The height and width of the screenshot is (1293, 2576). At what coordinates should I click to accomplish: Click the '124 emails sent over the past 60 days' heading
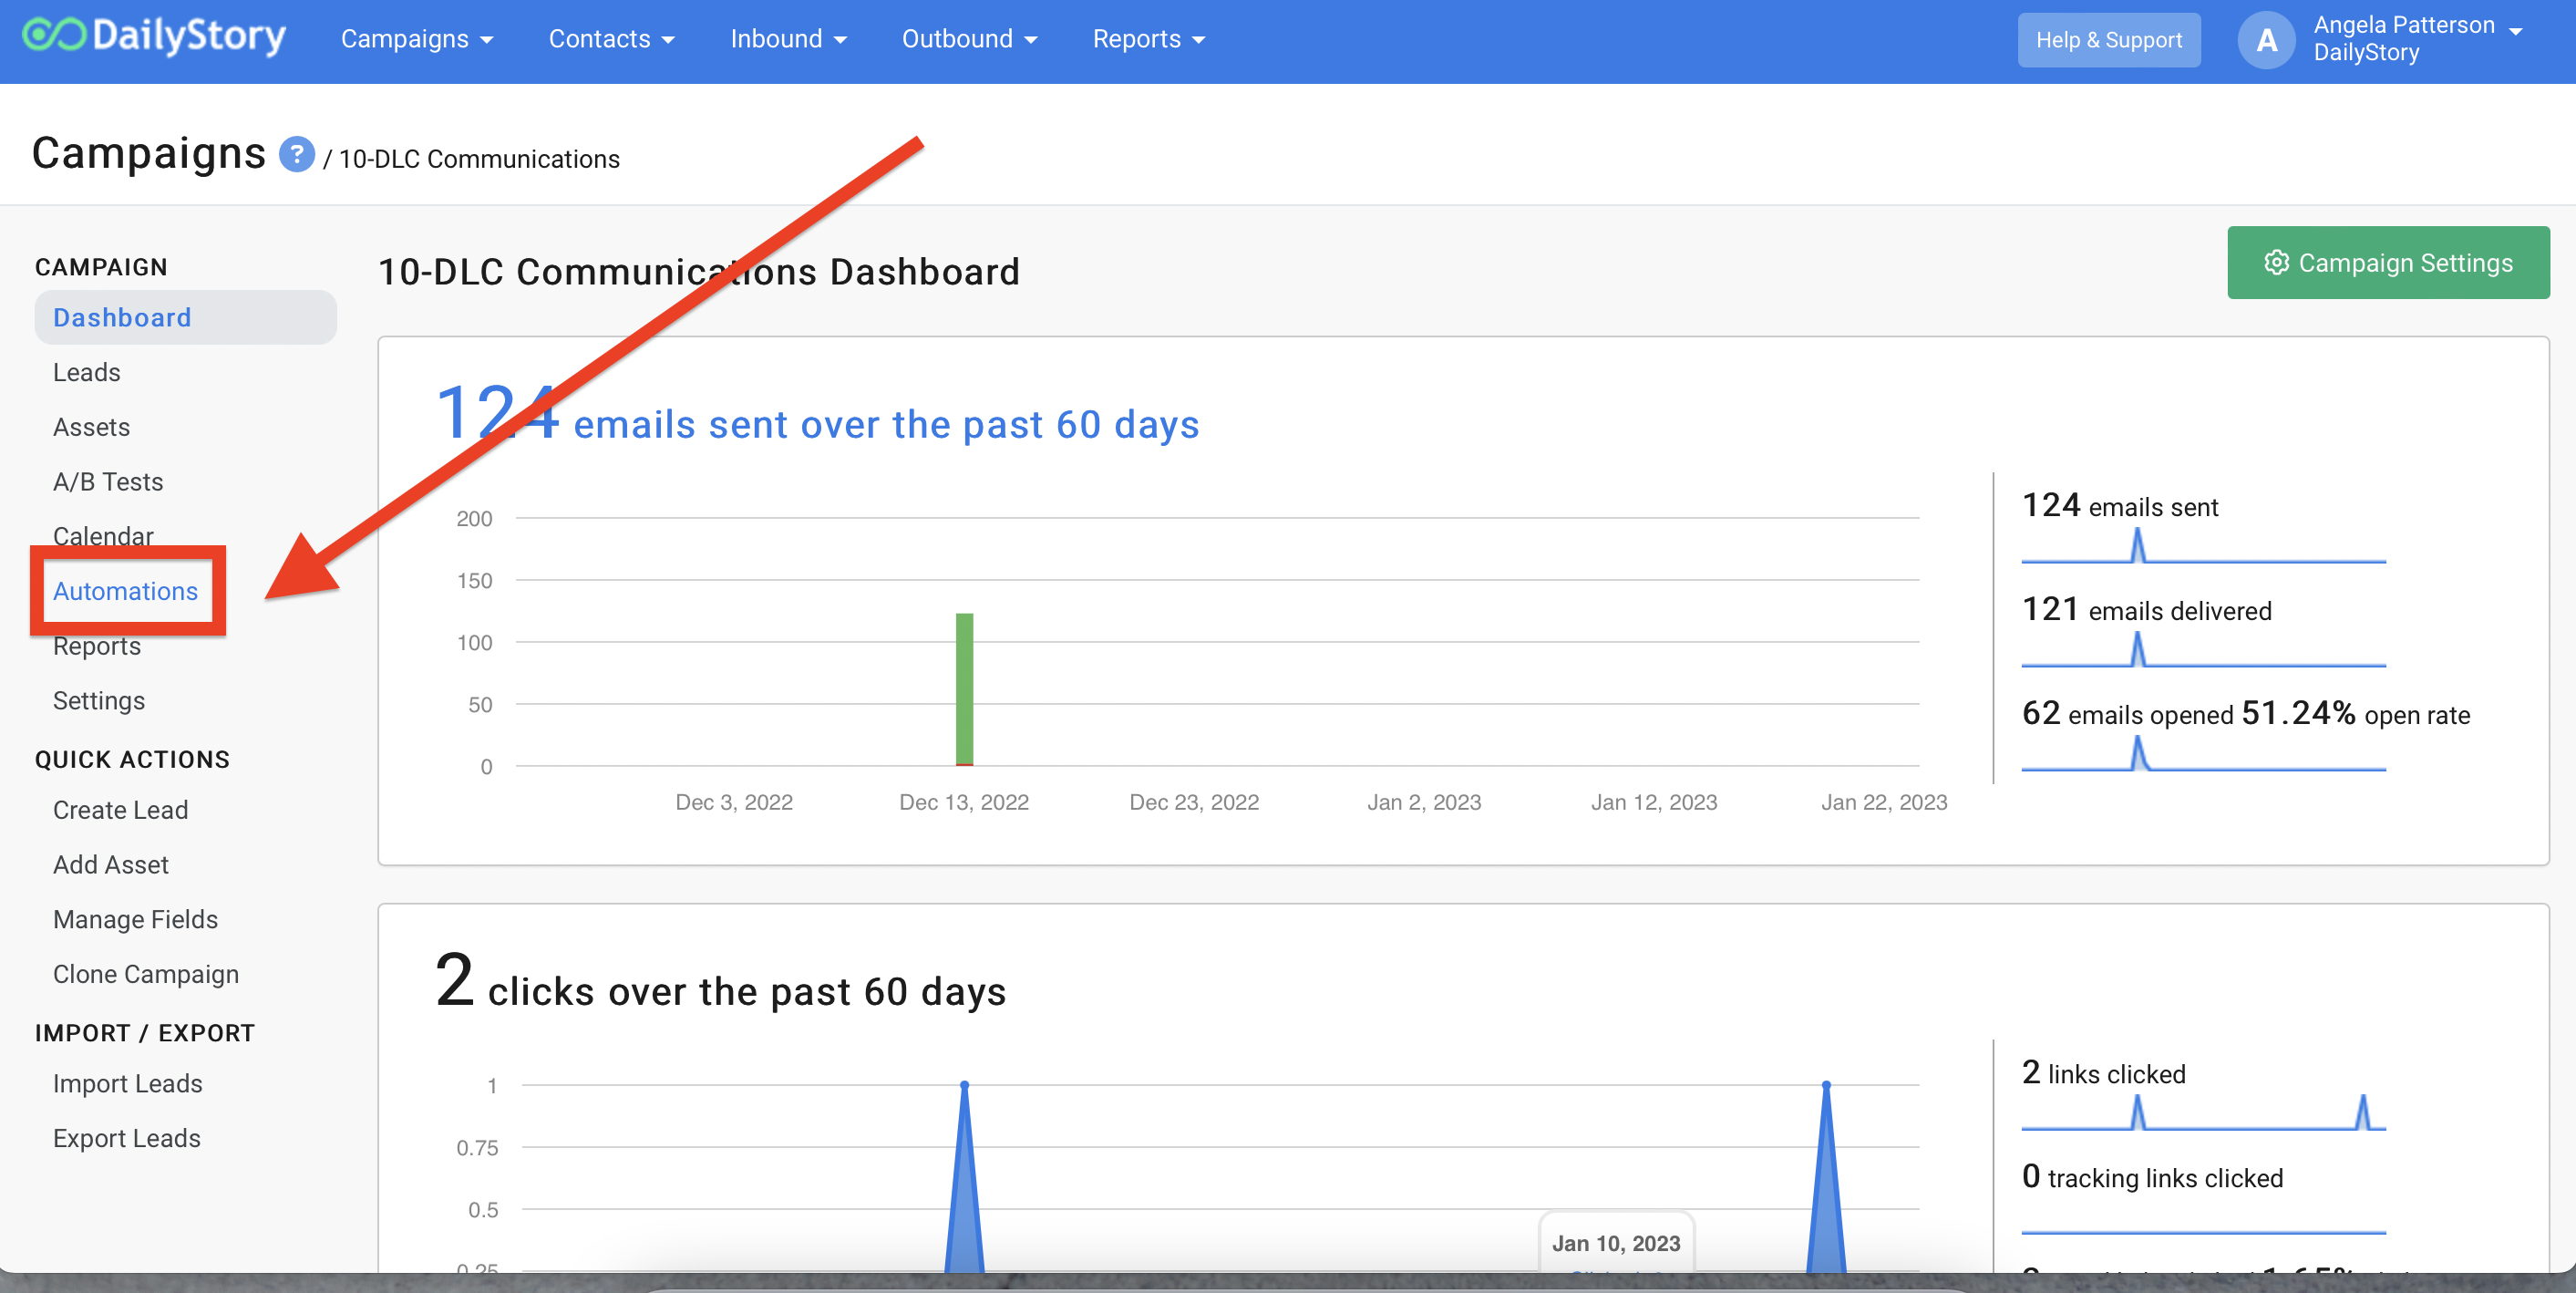(x=817, y=417)
